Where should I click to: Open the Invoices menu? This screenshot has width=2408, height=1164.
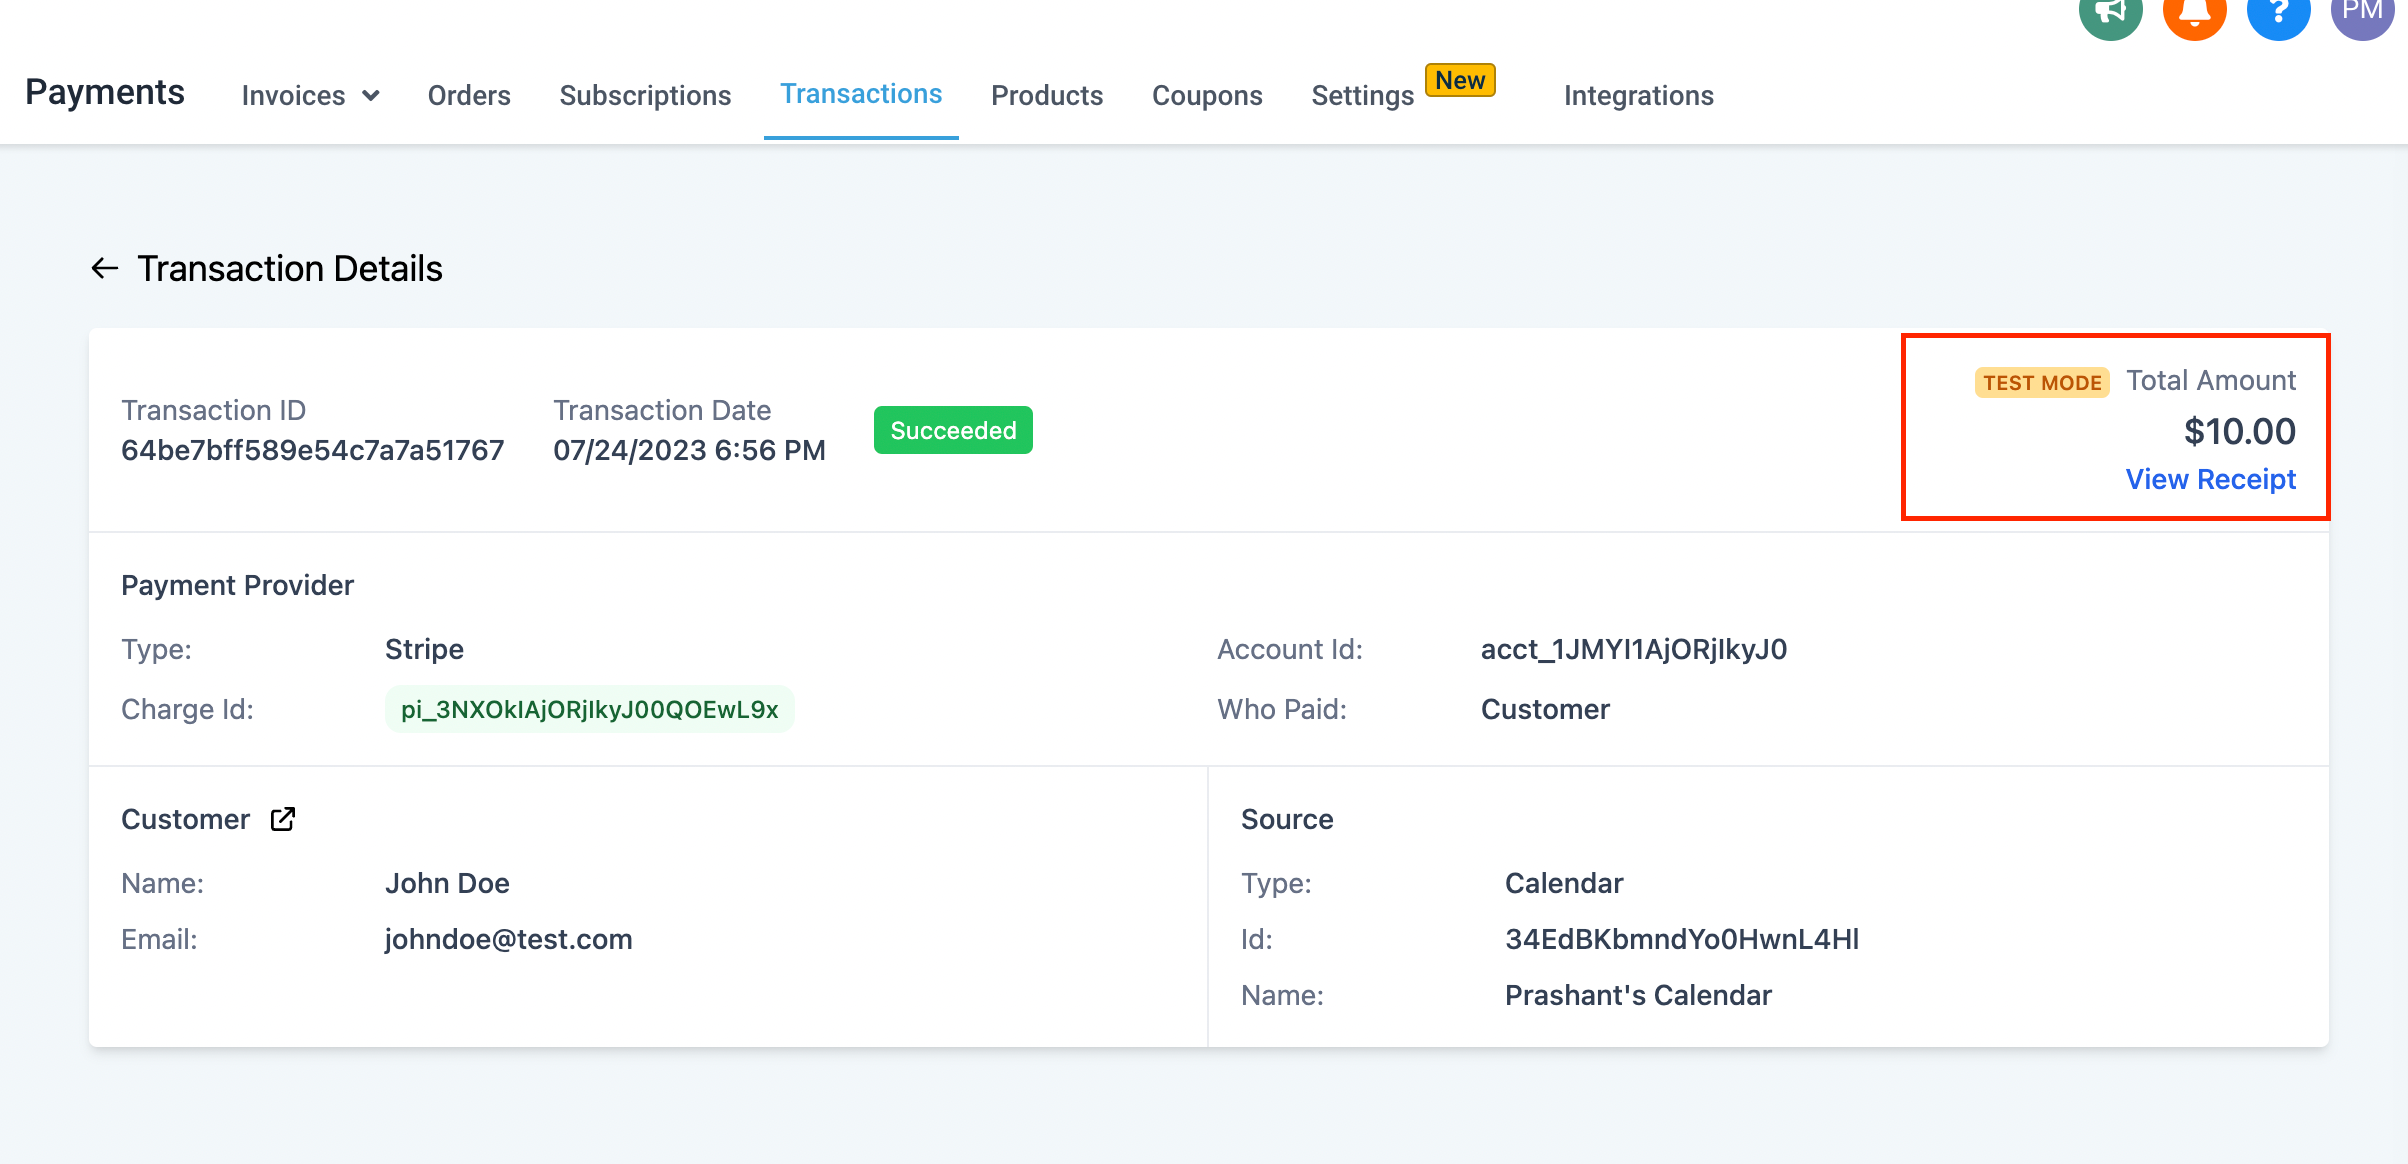point(310,95)
